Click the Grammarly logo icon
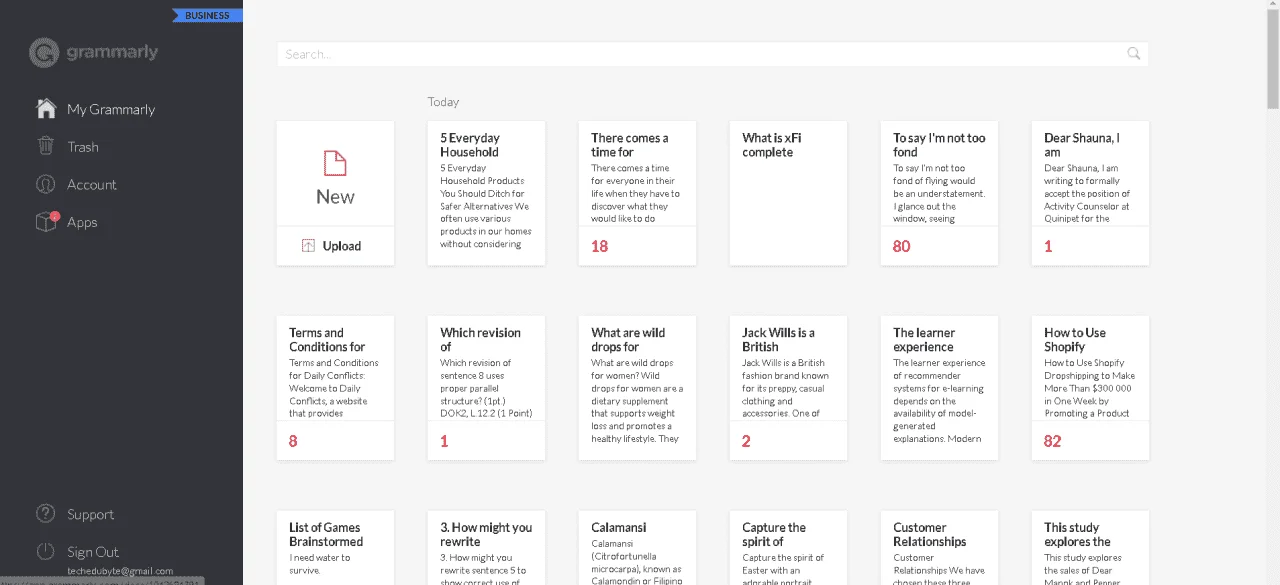 click(44, 53)
